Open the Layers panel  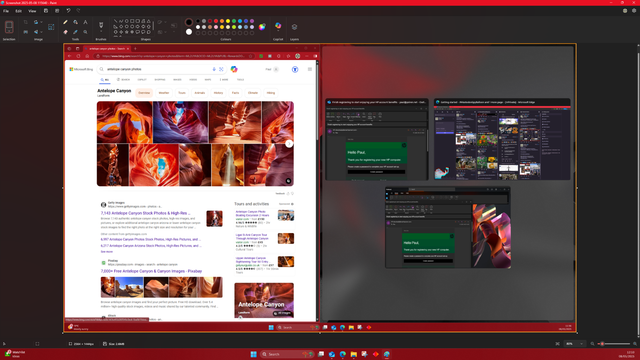294,27
